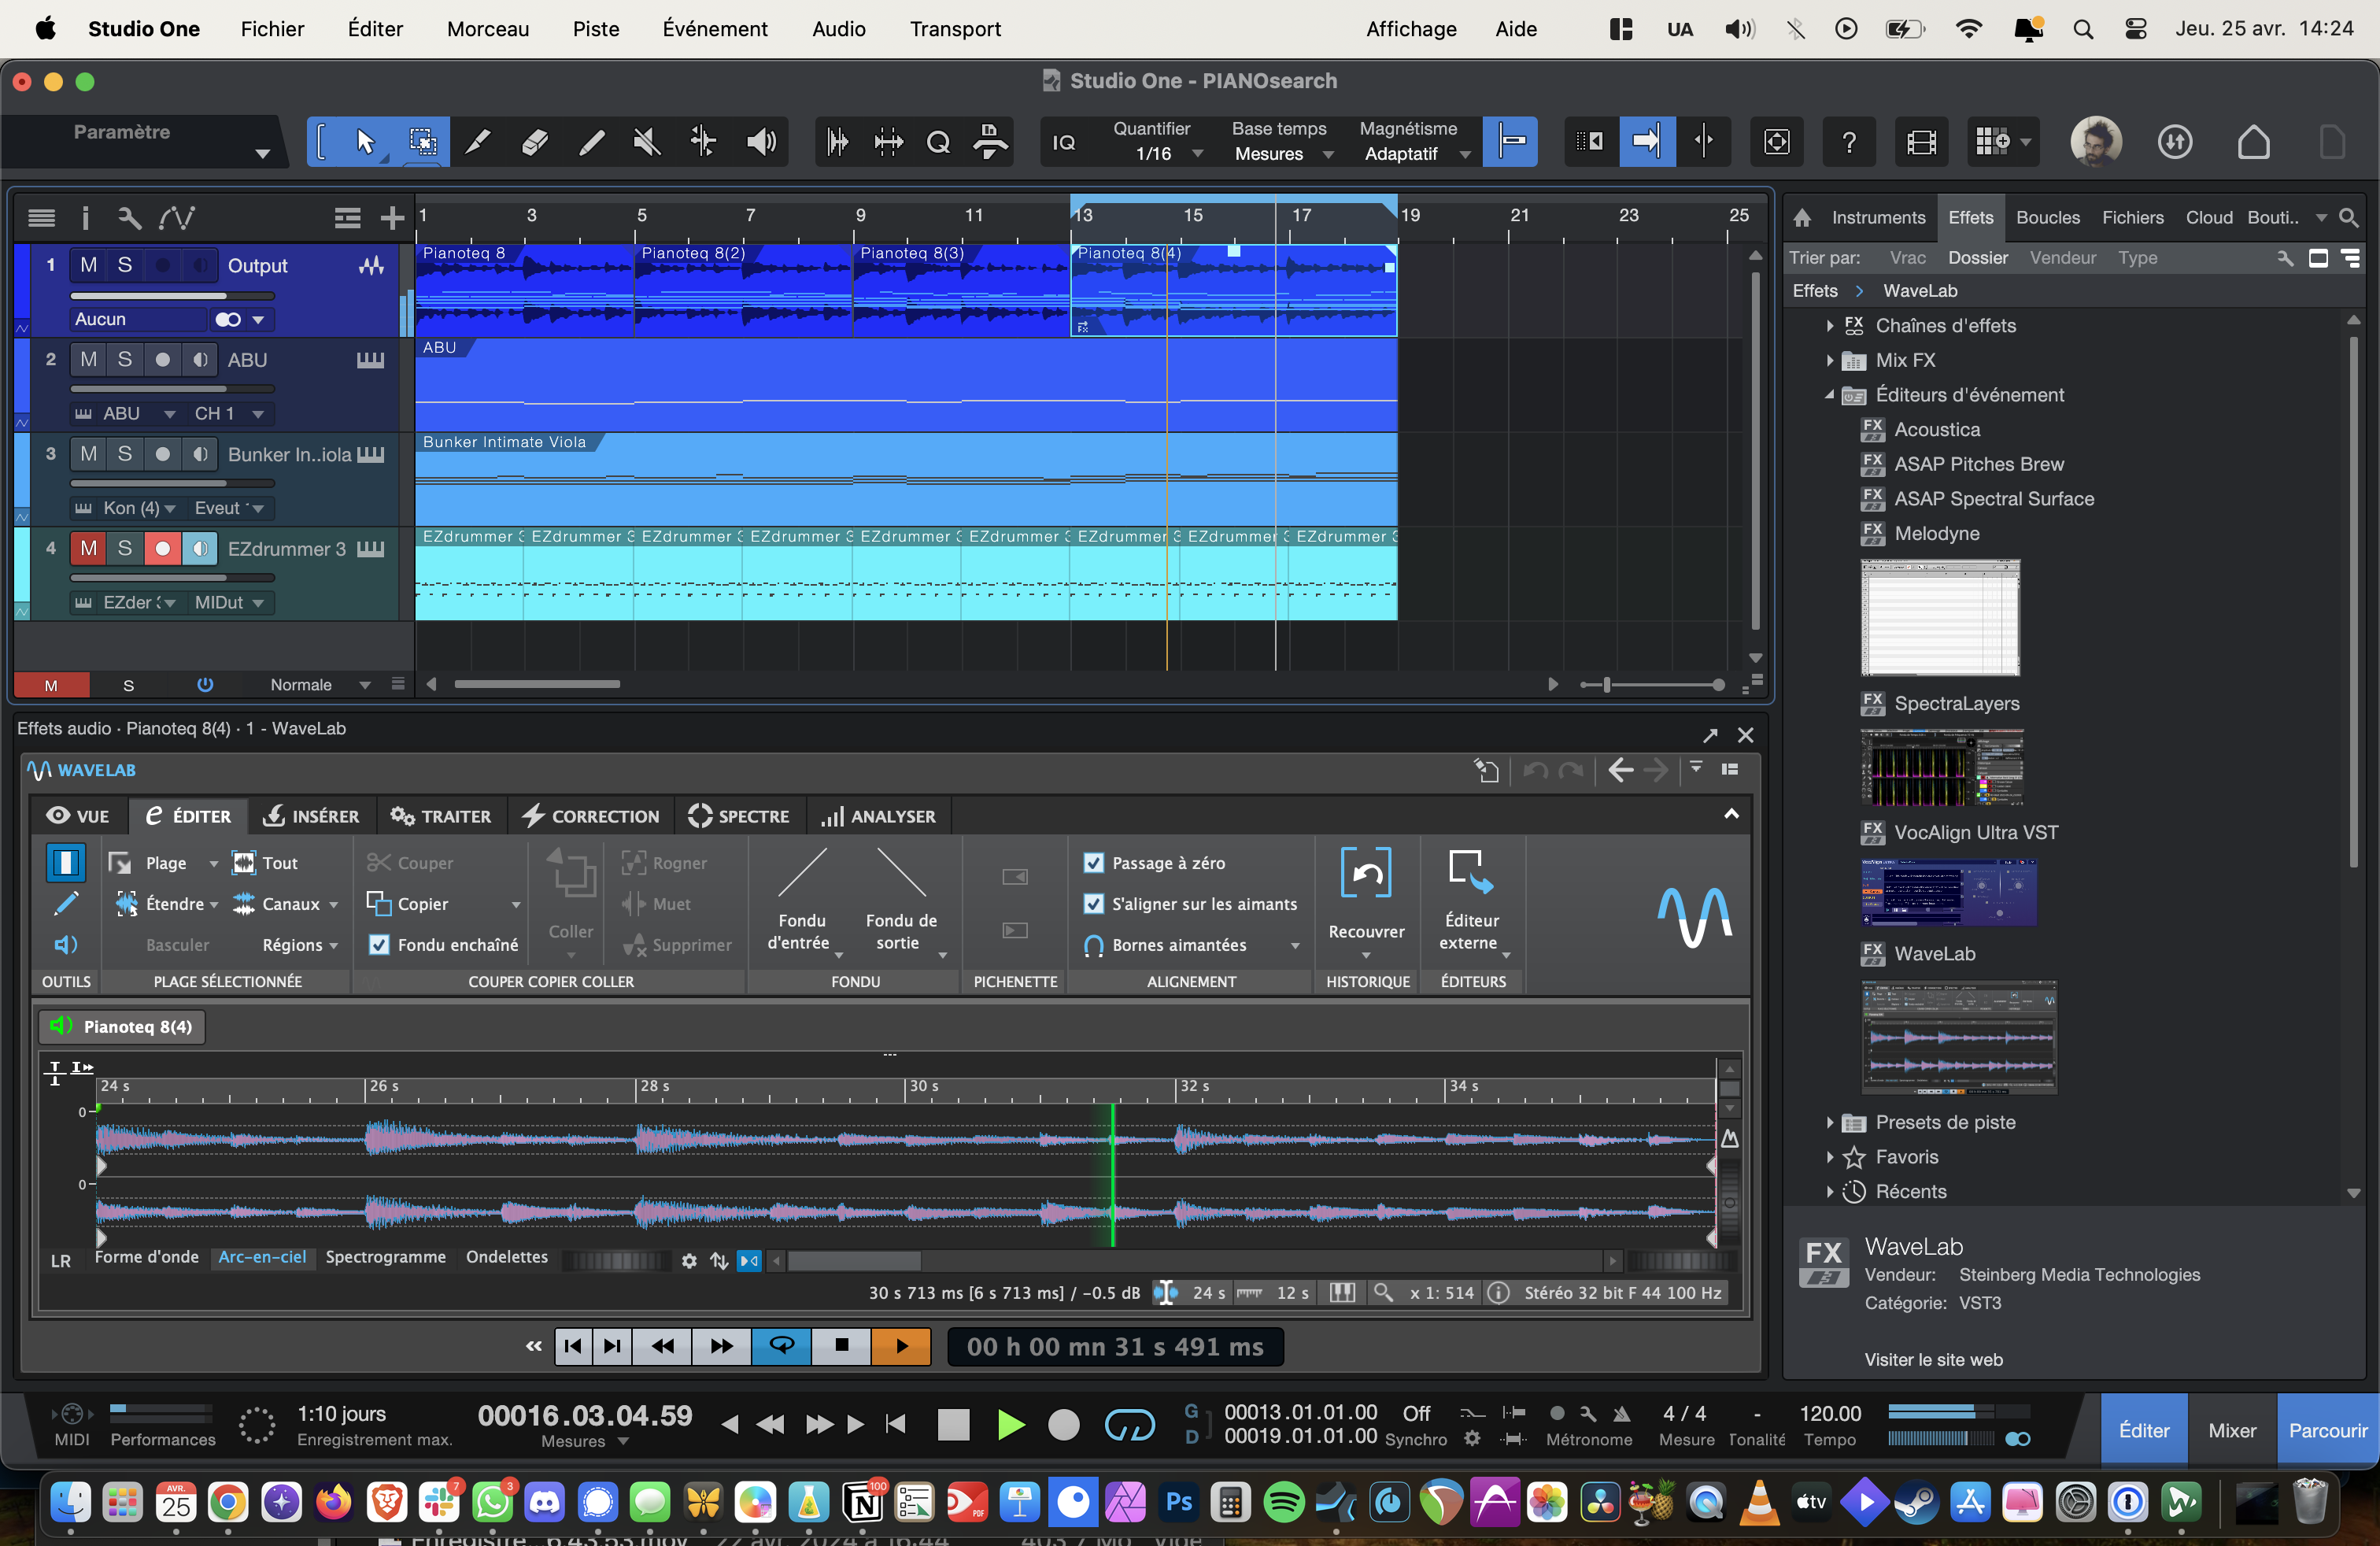Disable the Fondu enchaîné checkbox
Viewport: 2380px width, 1546px height.
pyautogui.click(x=379, y=945)
